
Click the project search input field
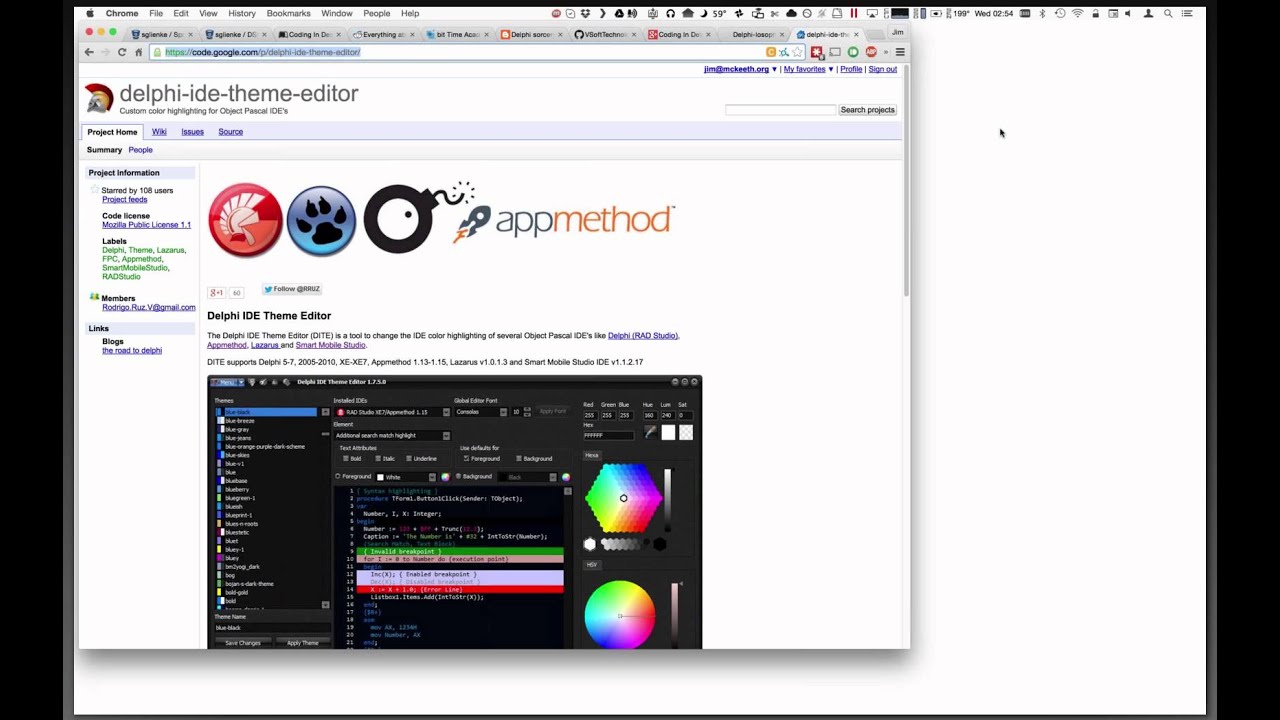pyautogui.click(x=780, y=110)
